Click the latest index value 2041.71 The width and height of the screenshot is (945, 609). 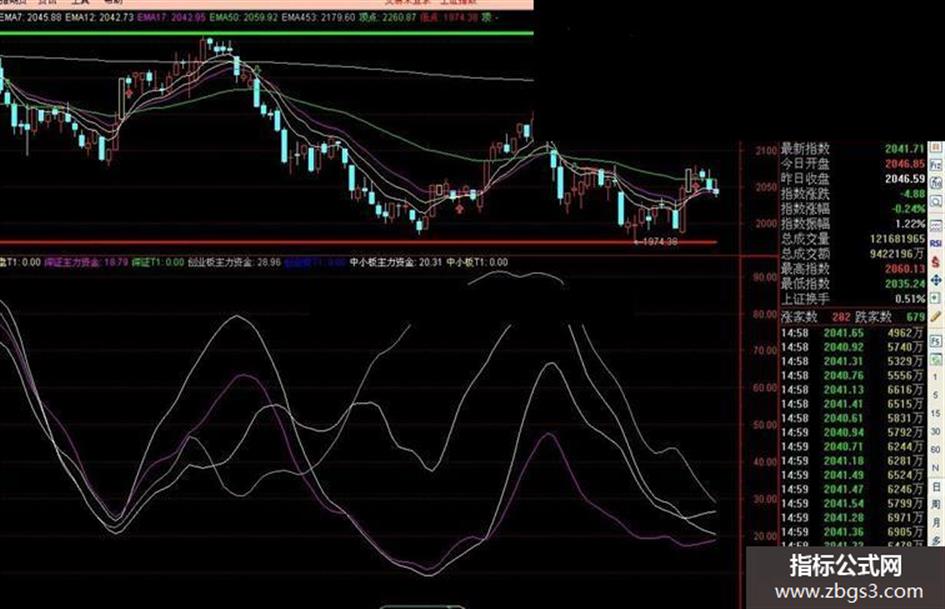[x=905, y=148]
